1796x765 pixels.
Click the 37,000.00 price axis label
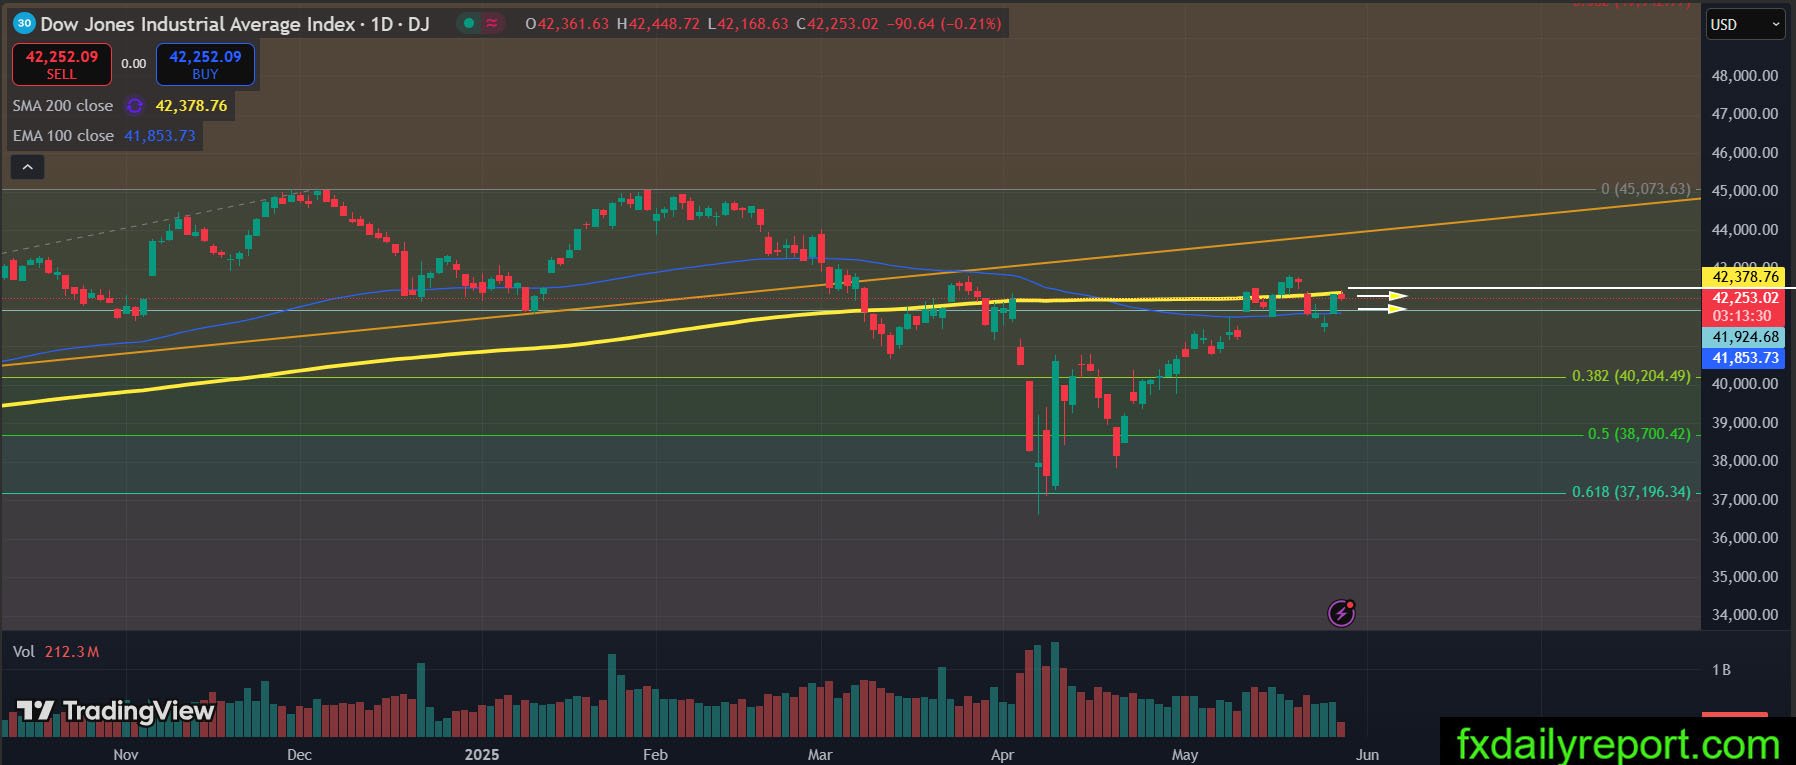[x=1745, y=499]
